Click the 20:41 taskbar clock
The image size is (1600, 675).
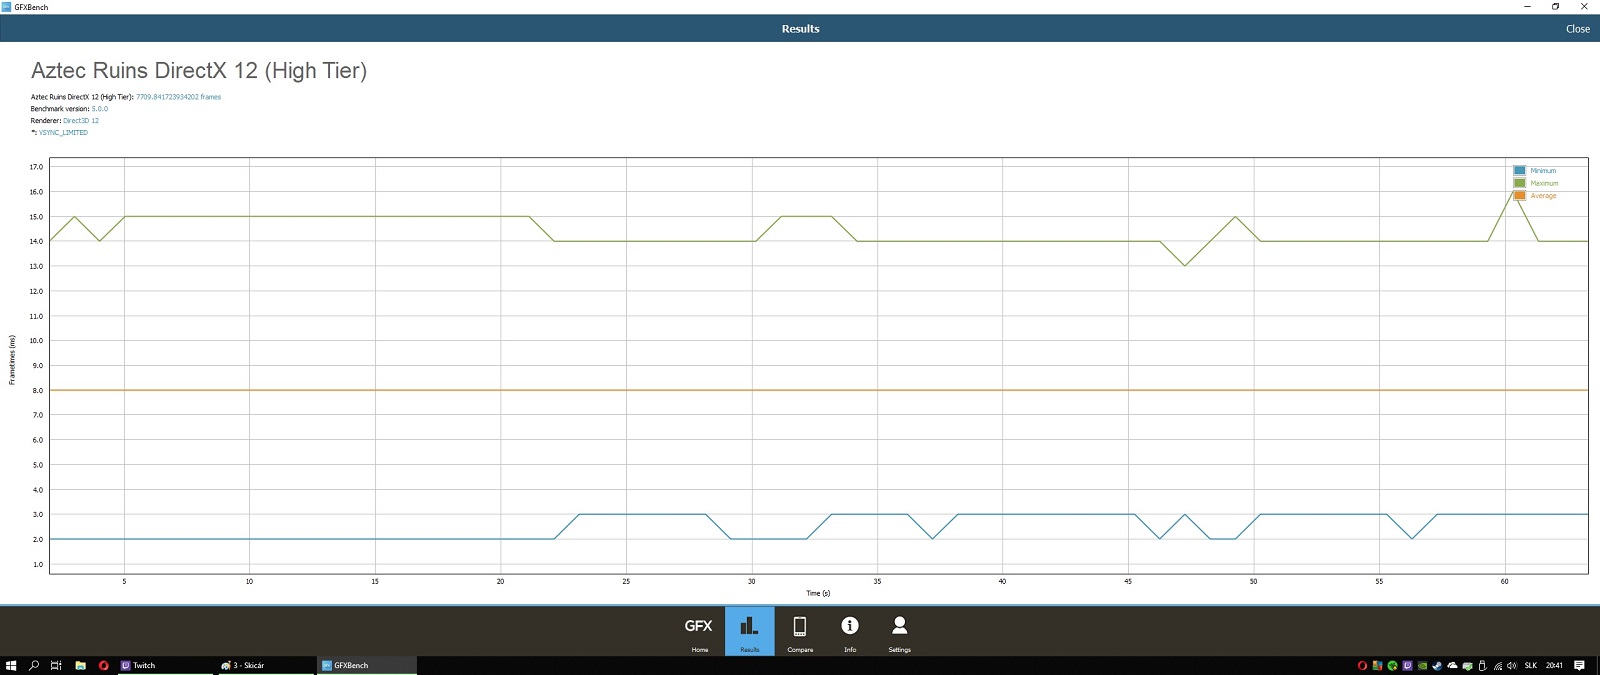pos(1554,665)
